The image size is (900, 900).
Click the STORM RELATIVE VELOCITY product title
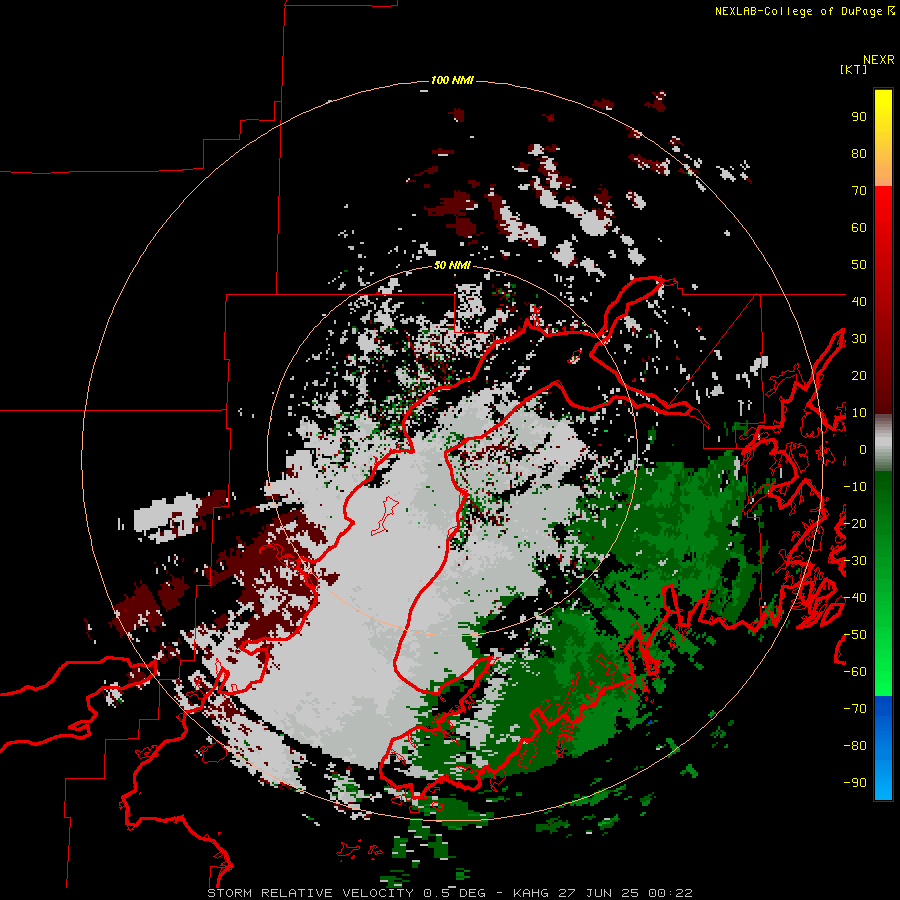point(310,893)
